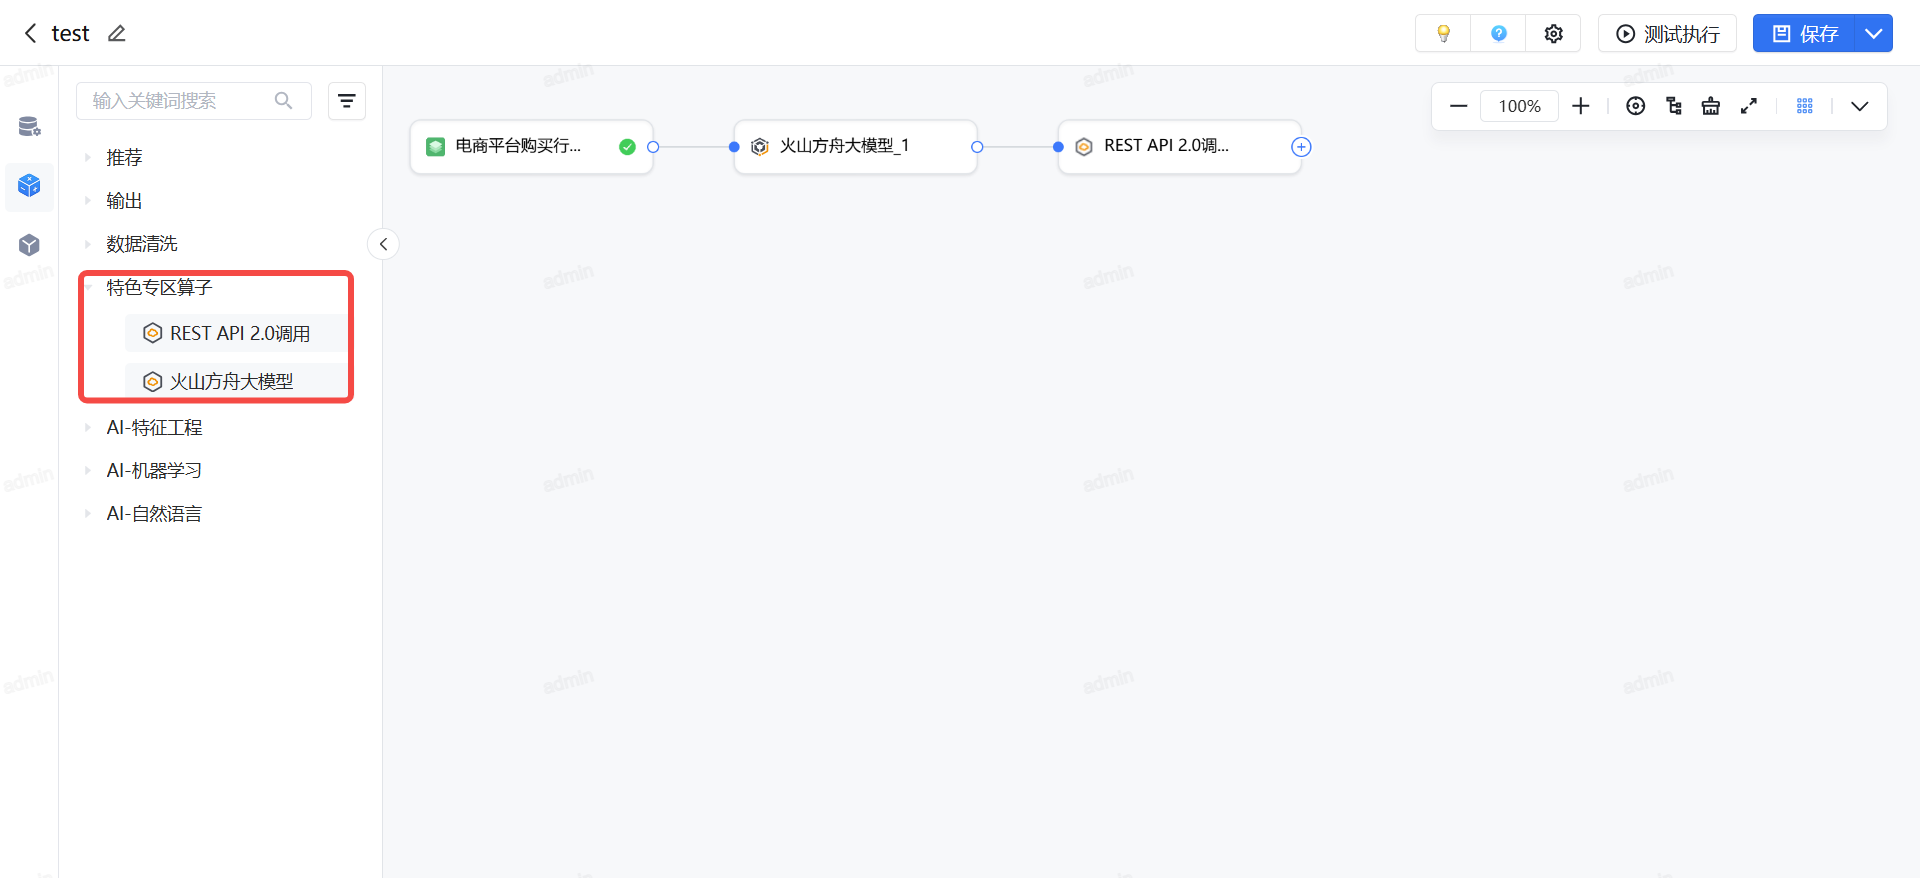Select the 火山方舟大模型_1 node on canvas

[x=855, y=147]
